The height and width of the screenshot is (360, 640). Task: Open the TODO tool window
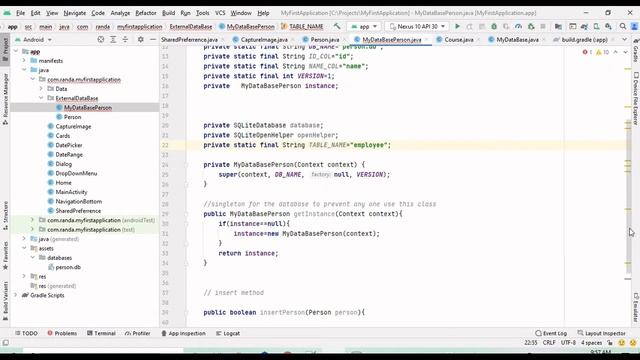point(26,333)
